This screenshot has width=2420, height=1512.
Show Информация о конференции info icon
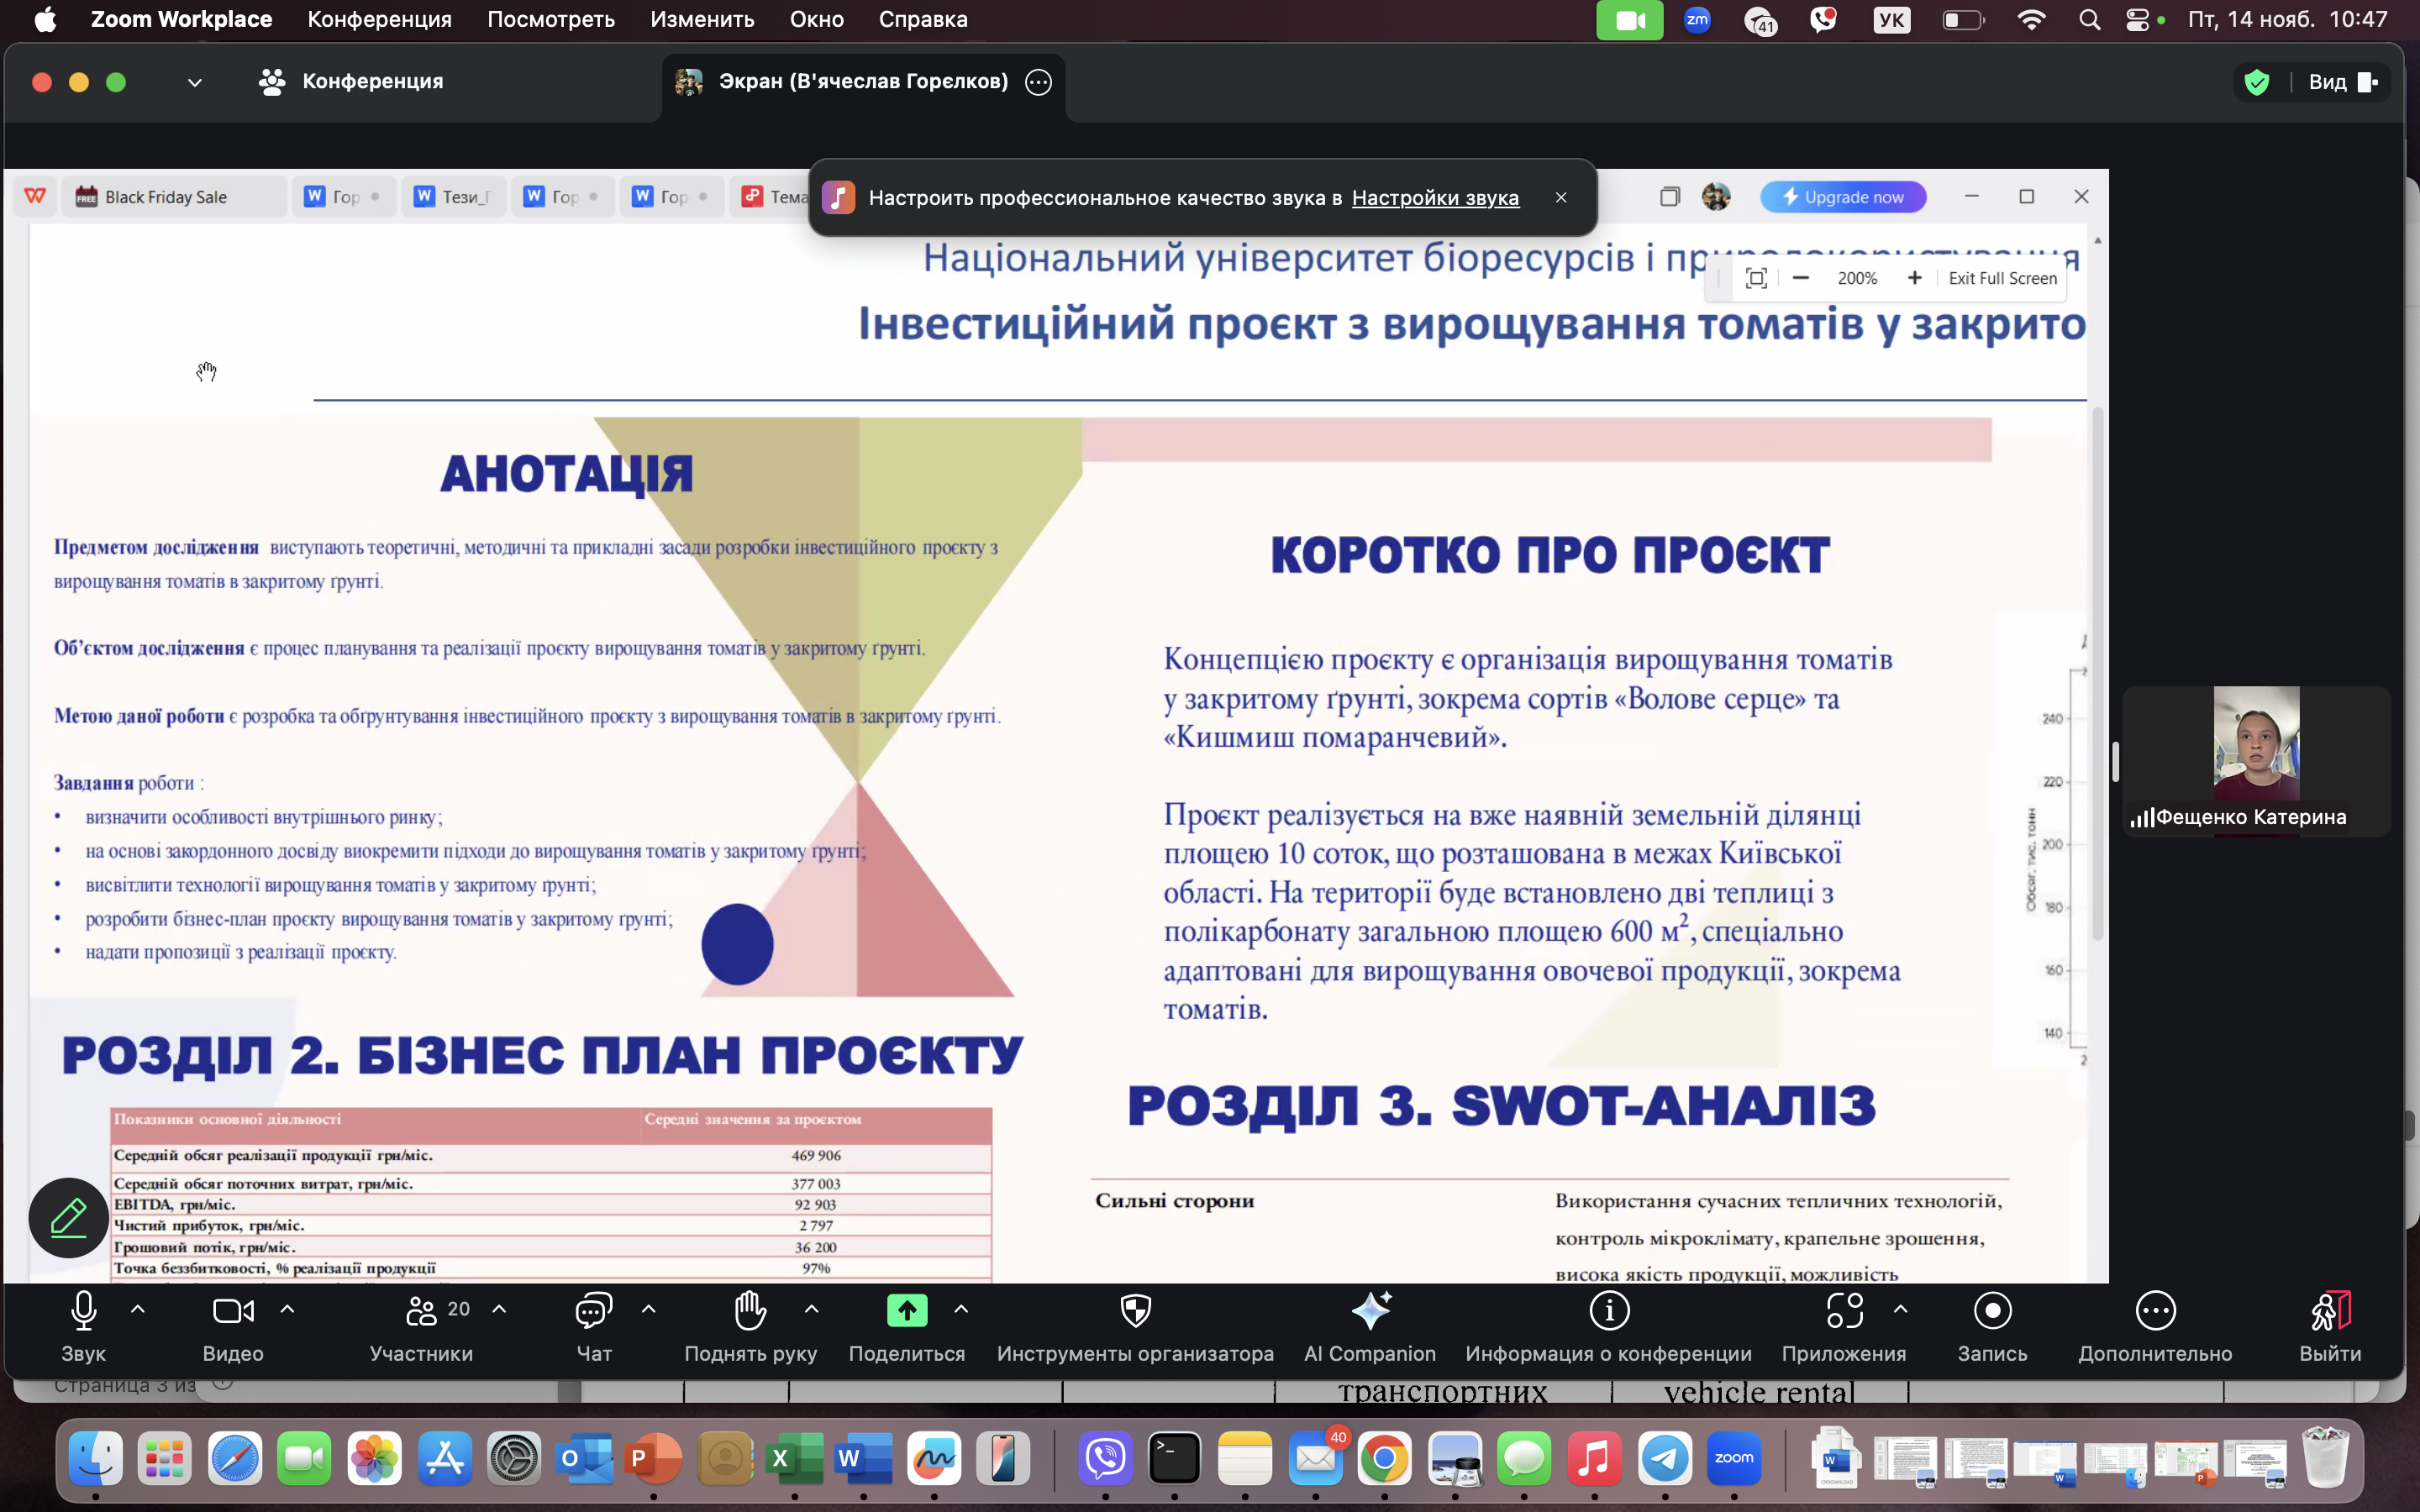[x=1608, y=1311]
